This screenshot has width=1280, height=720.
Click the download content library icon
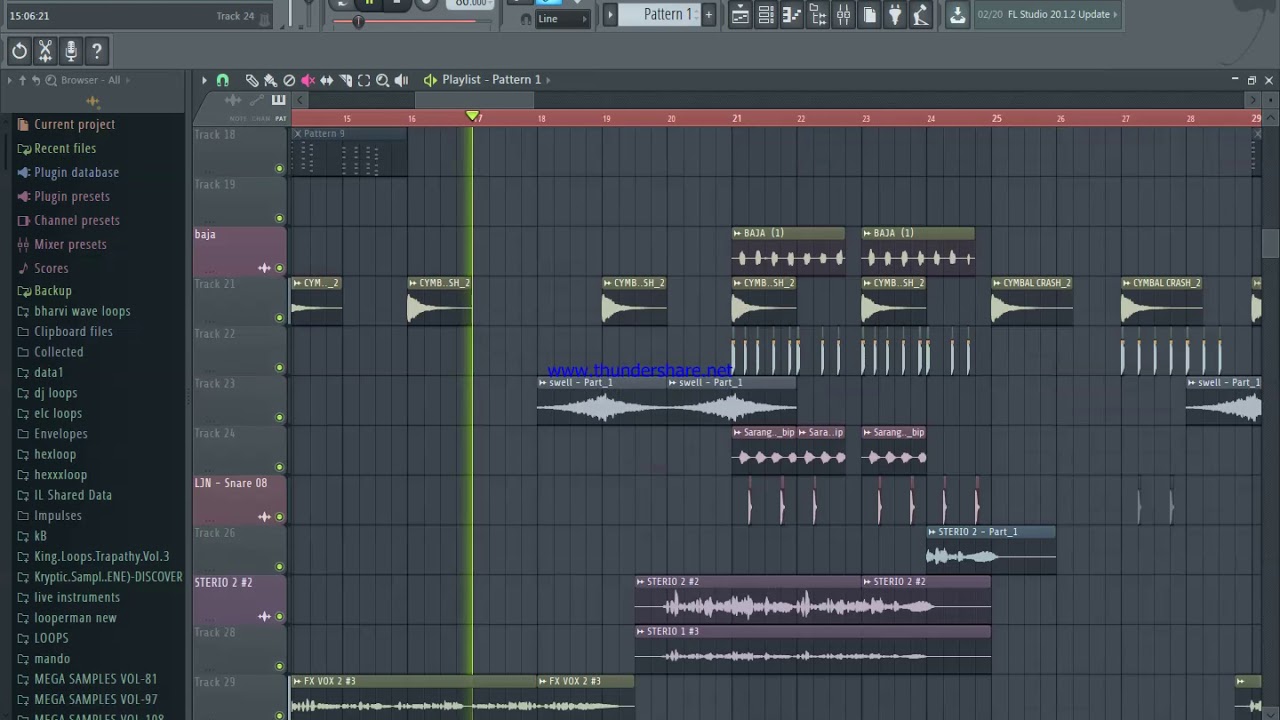(x=957, y=14)
